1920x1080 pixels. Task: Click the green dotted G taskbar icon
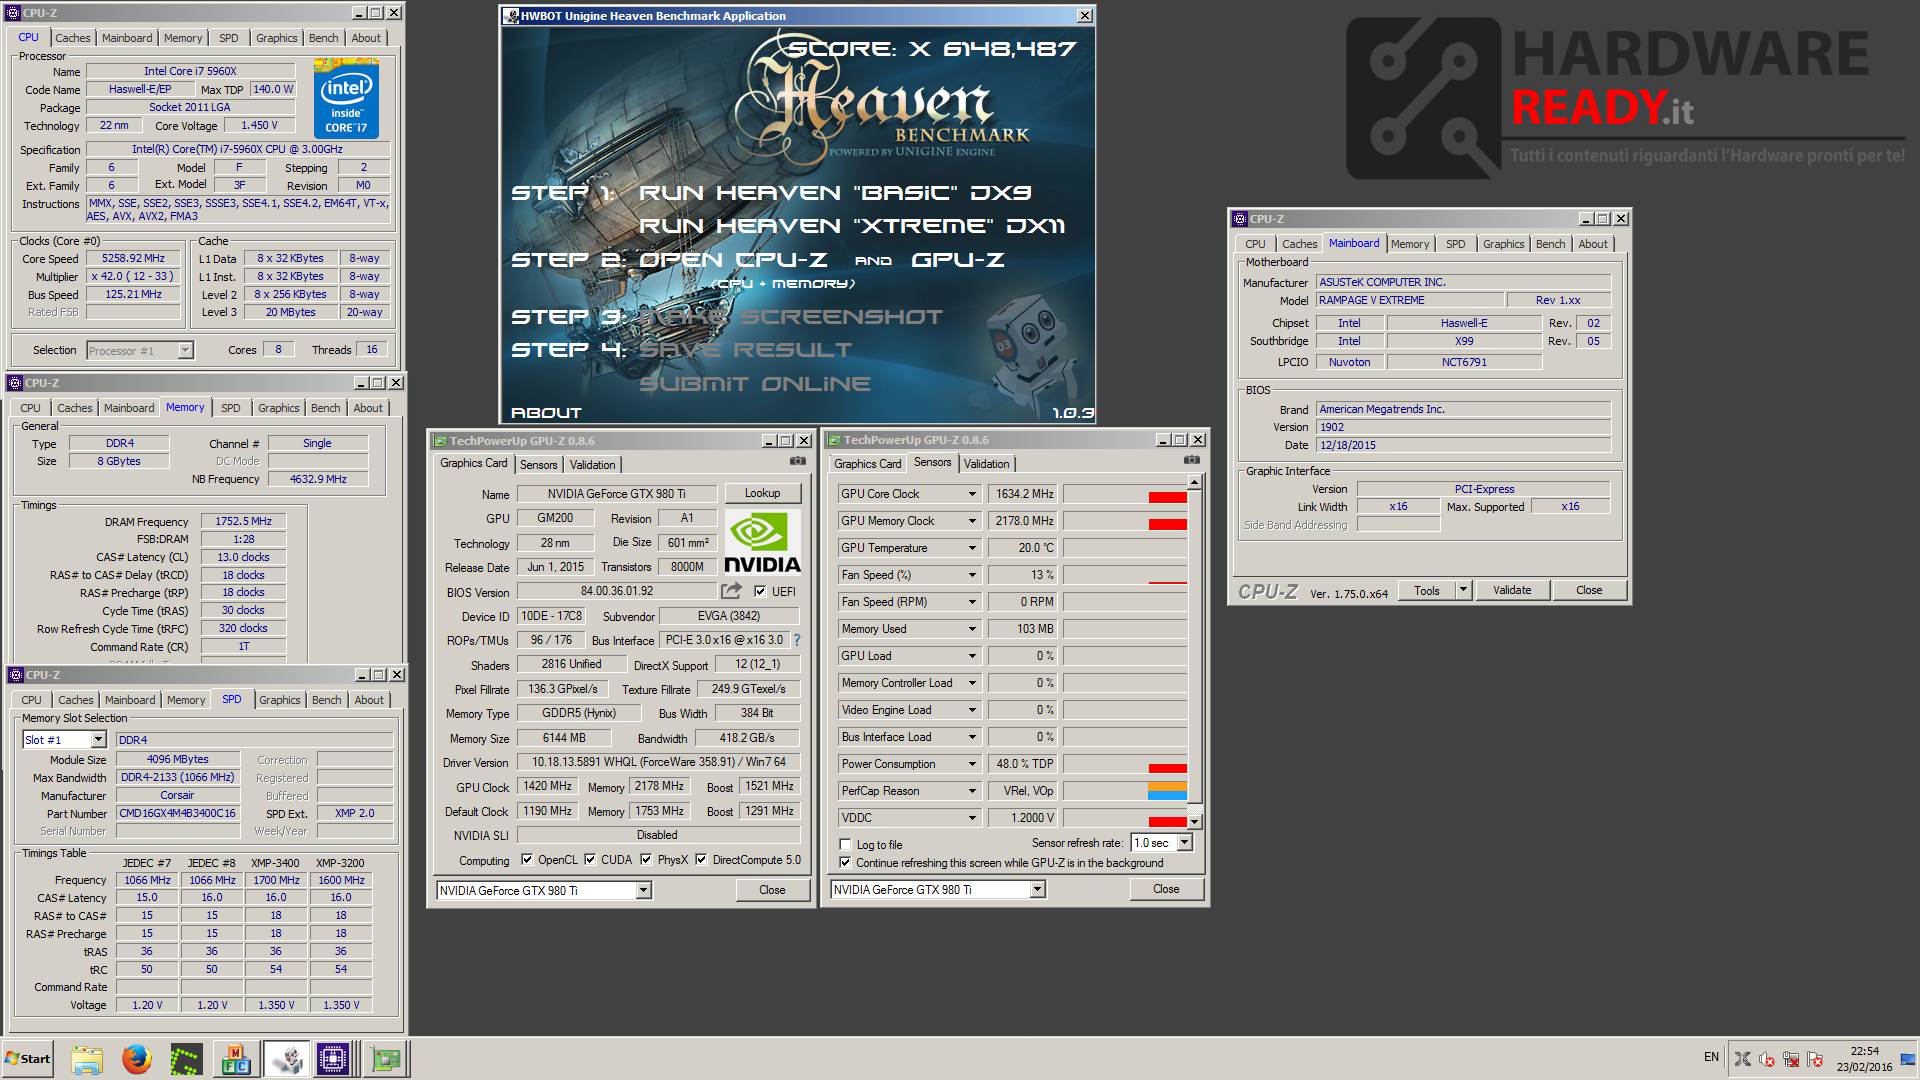point(185,1059)
